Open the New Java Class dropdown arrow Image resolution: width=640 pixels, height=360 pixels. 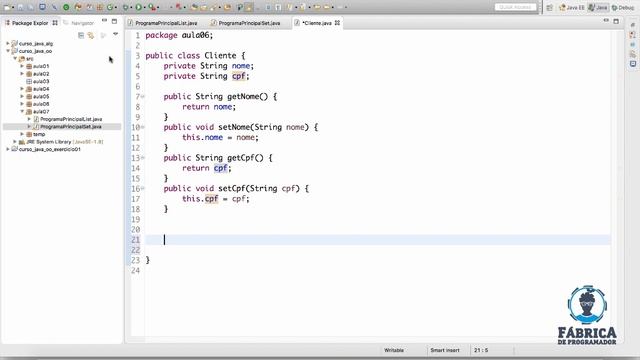click(x=116, y=7)
